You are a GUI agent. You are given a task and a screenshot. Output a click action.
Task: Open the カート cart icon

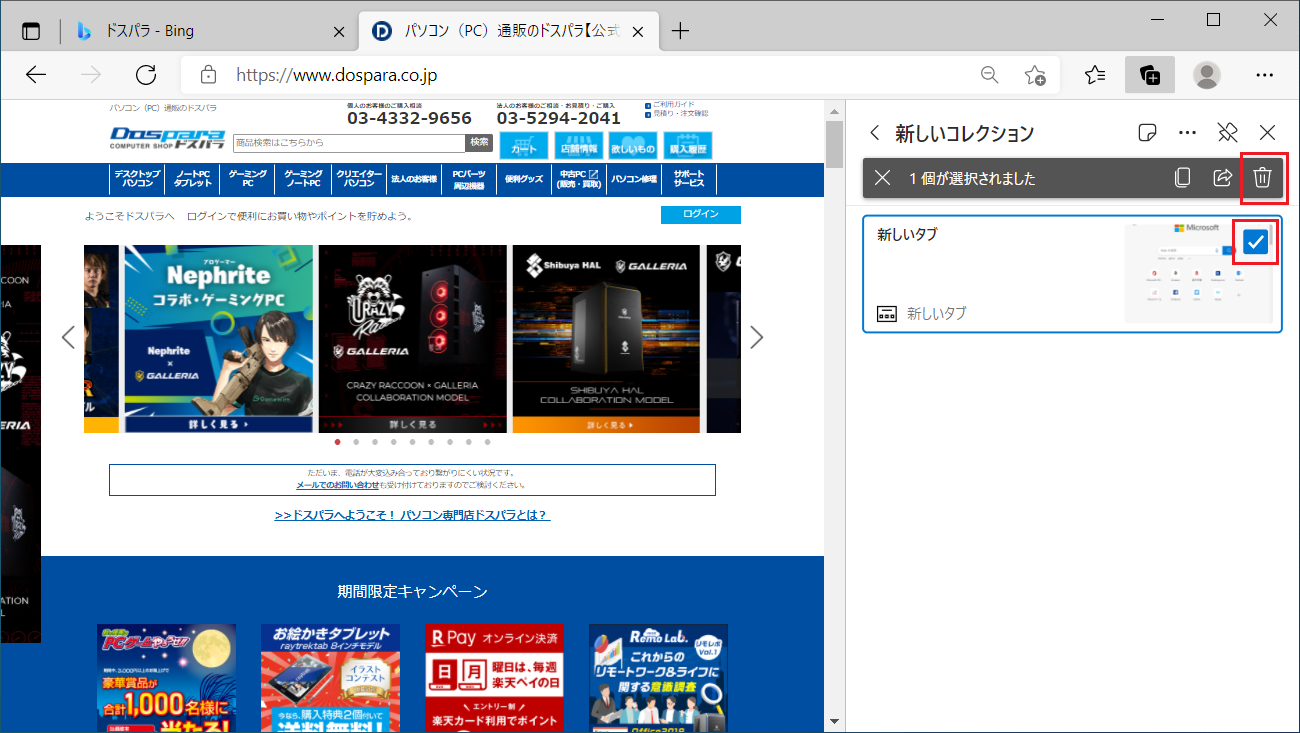click(x=524, y=145)
